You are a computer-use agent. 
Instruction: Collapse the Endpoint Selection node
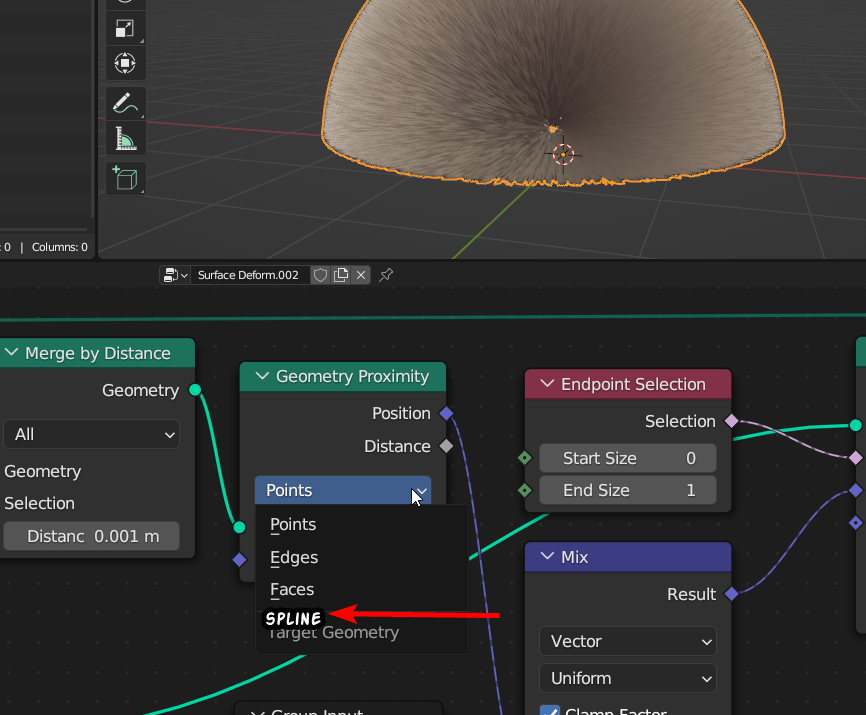pyautogui.click(x=547, y=384)
